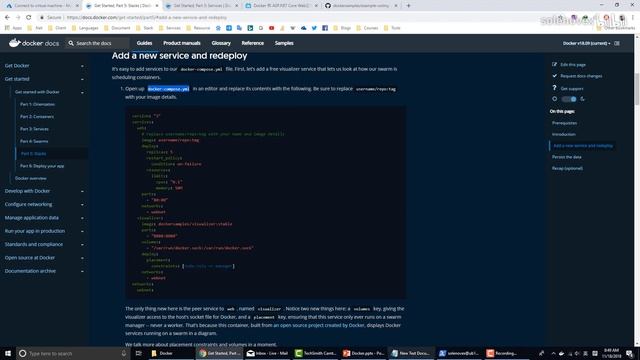
Task: Click the browser Forward arrow
Action: click(18, 18)
